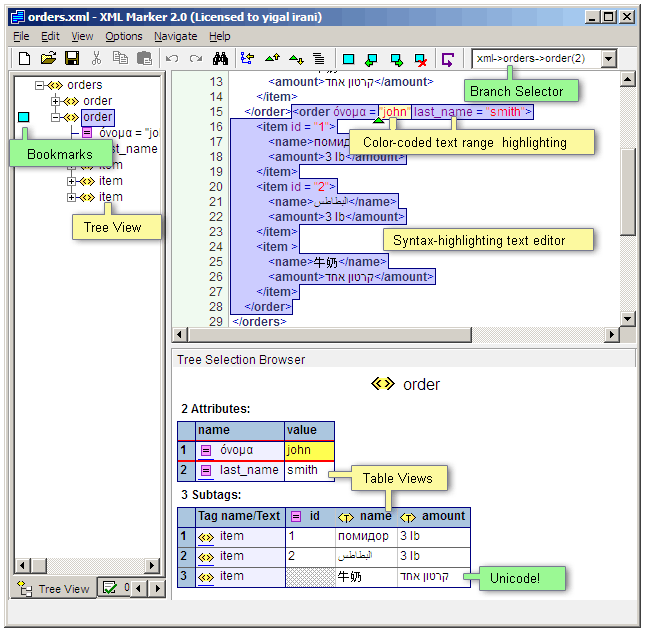Click the Cut scissors icon
This screenshot has height=632, width=645.
pyautogui.click(x=97, y=59)
